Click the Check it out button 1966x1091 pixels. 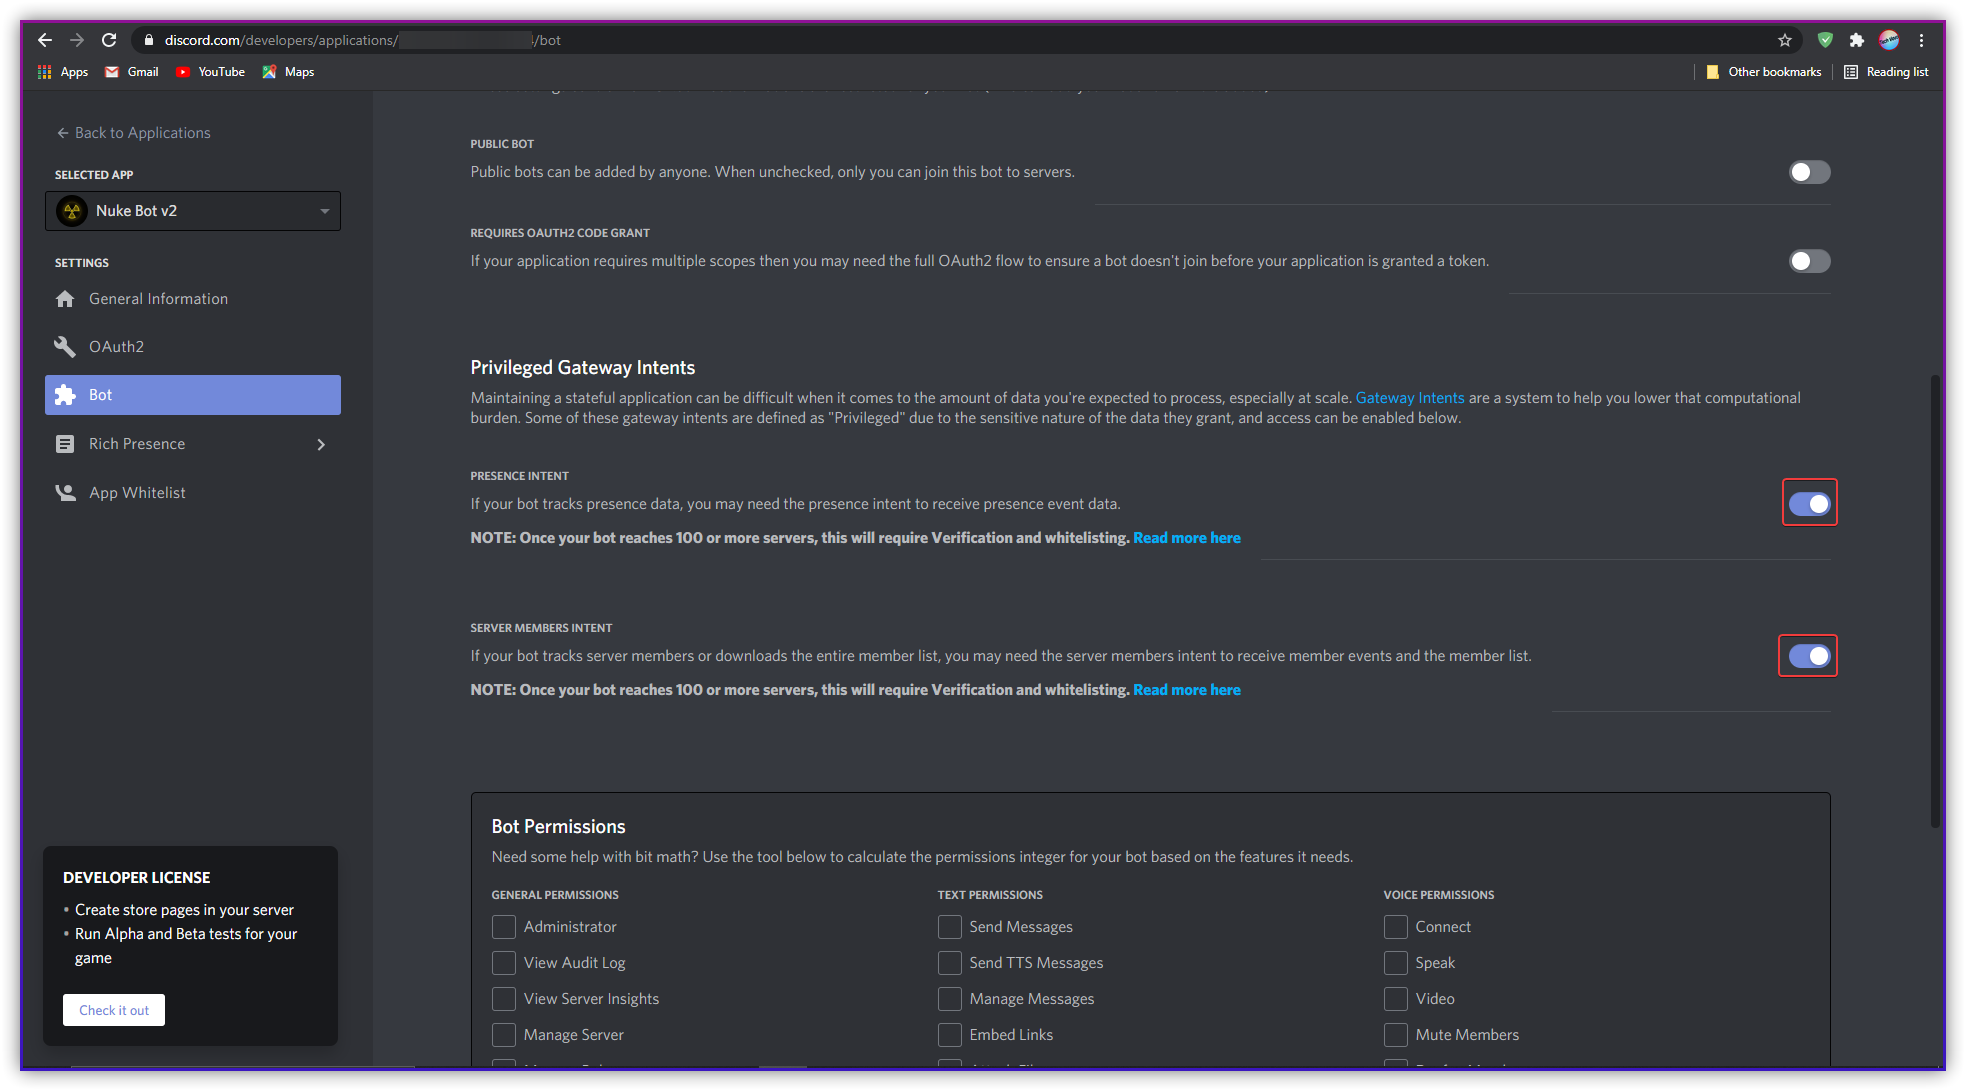[x=113, y=1010]
